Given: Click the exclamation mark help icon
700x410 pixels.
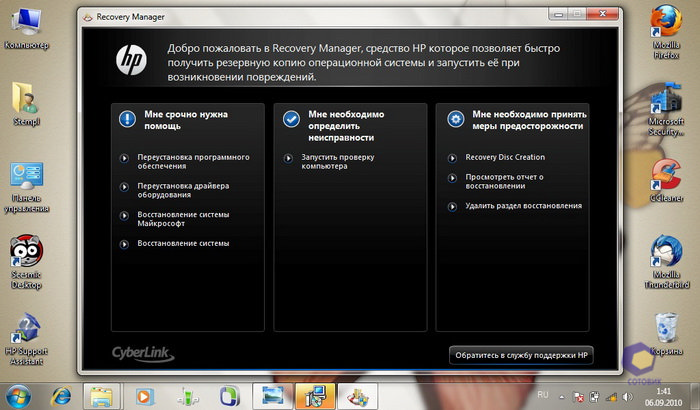Looking at the screenshot, I should [x=126, y=119].
